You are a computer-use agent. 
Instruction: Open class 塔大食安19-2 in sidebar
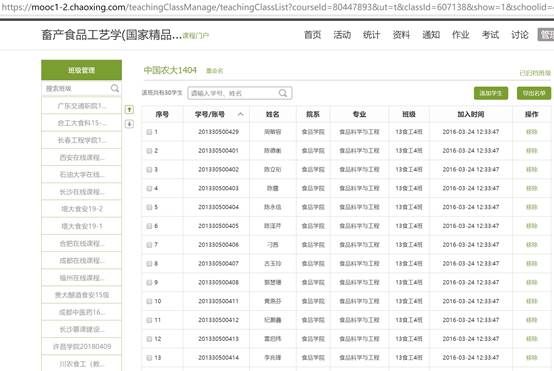[82, 209]
